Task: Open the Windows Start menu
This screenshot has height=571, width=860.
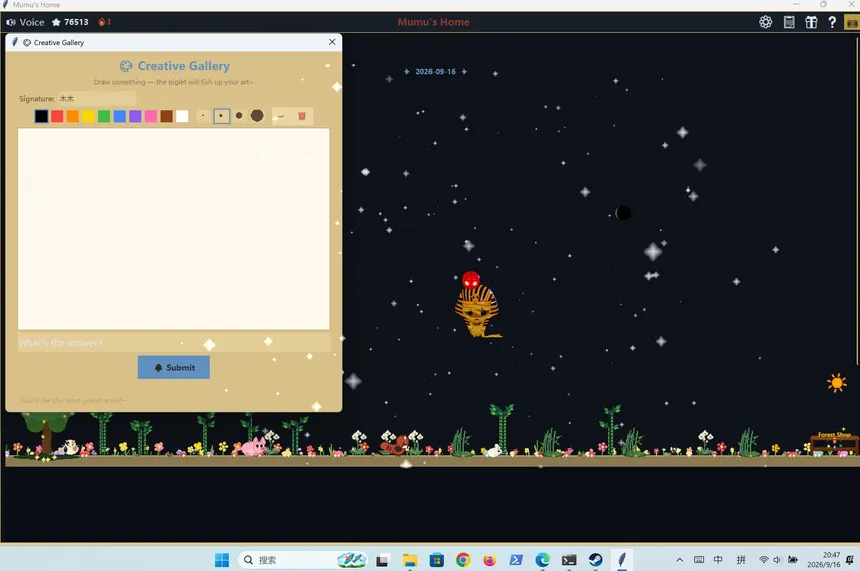Action: tap(222, 559)
